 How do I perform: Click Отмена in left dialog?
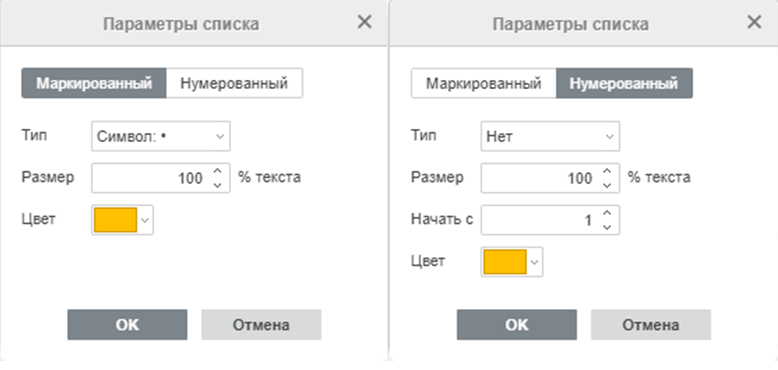click(x=261, y=324)
